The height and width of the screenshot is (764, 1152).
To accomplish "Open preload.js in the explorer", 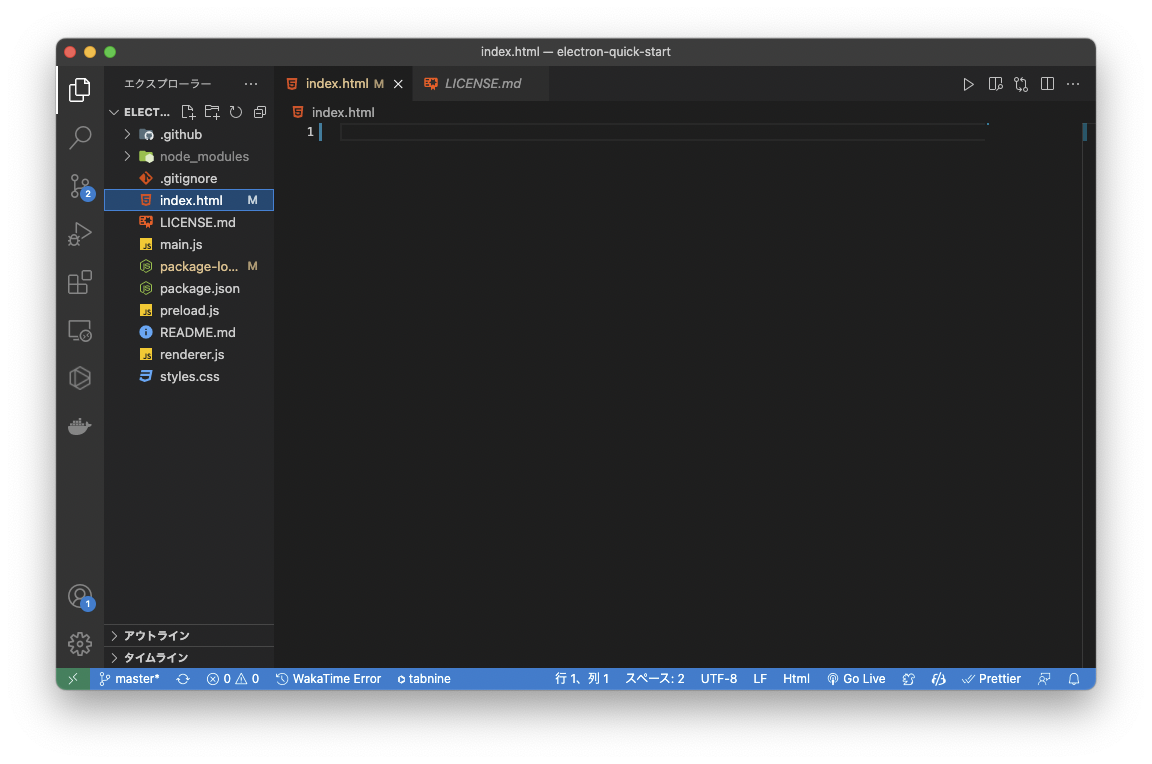I will [x=190, y=311].
